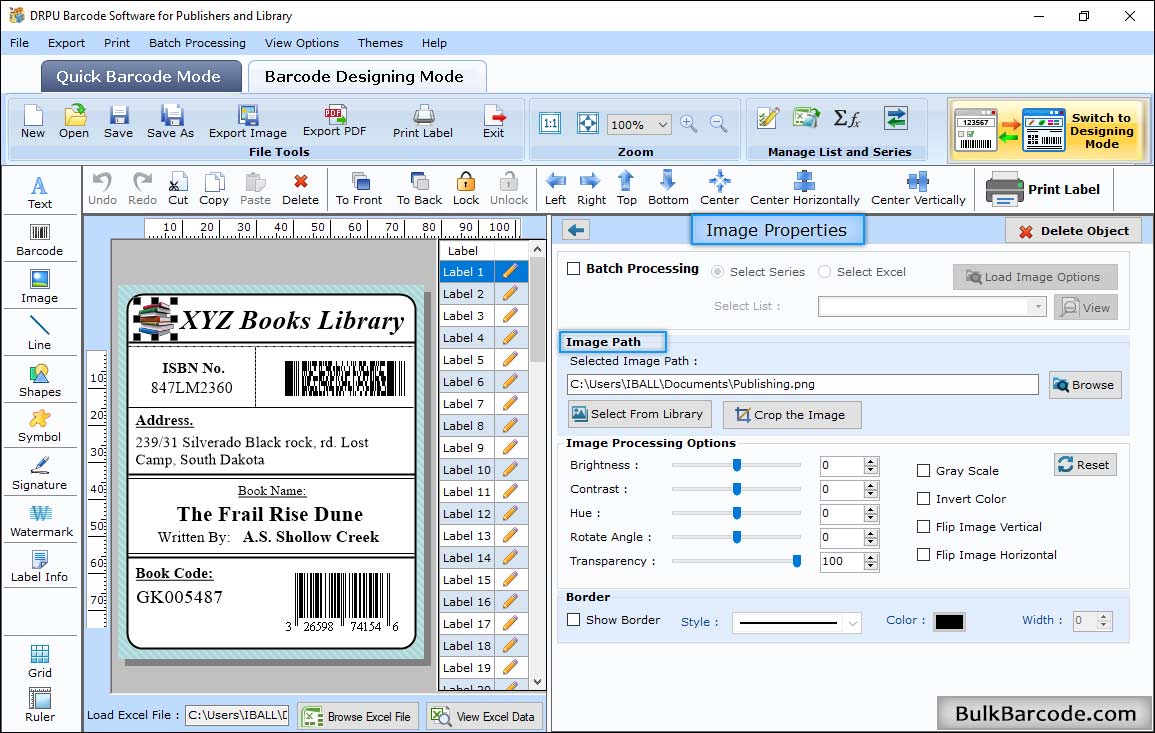Screen dimensions: 1155x733
Task: Open the formula series (Σfx) icon
Action: (x=846, y=118)
